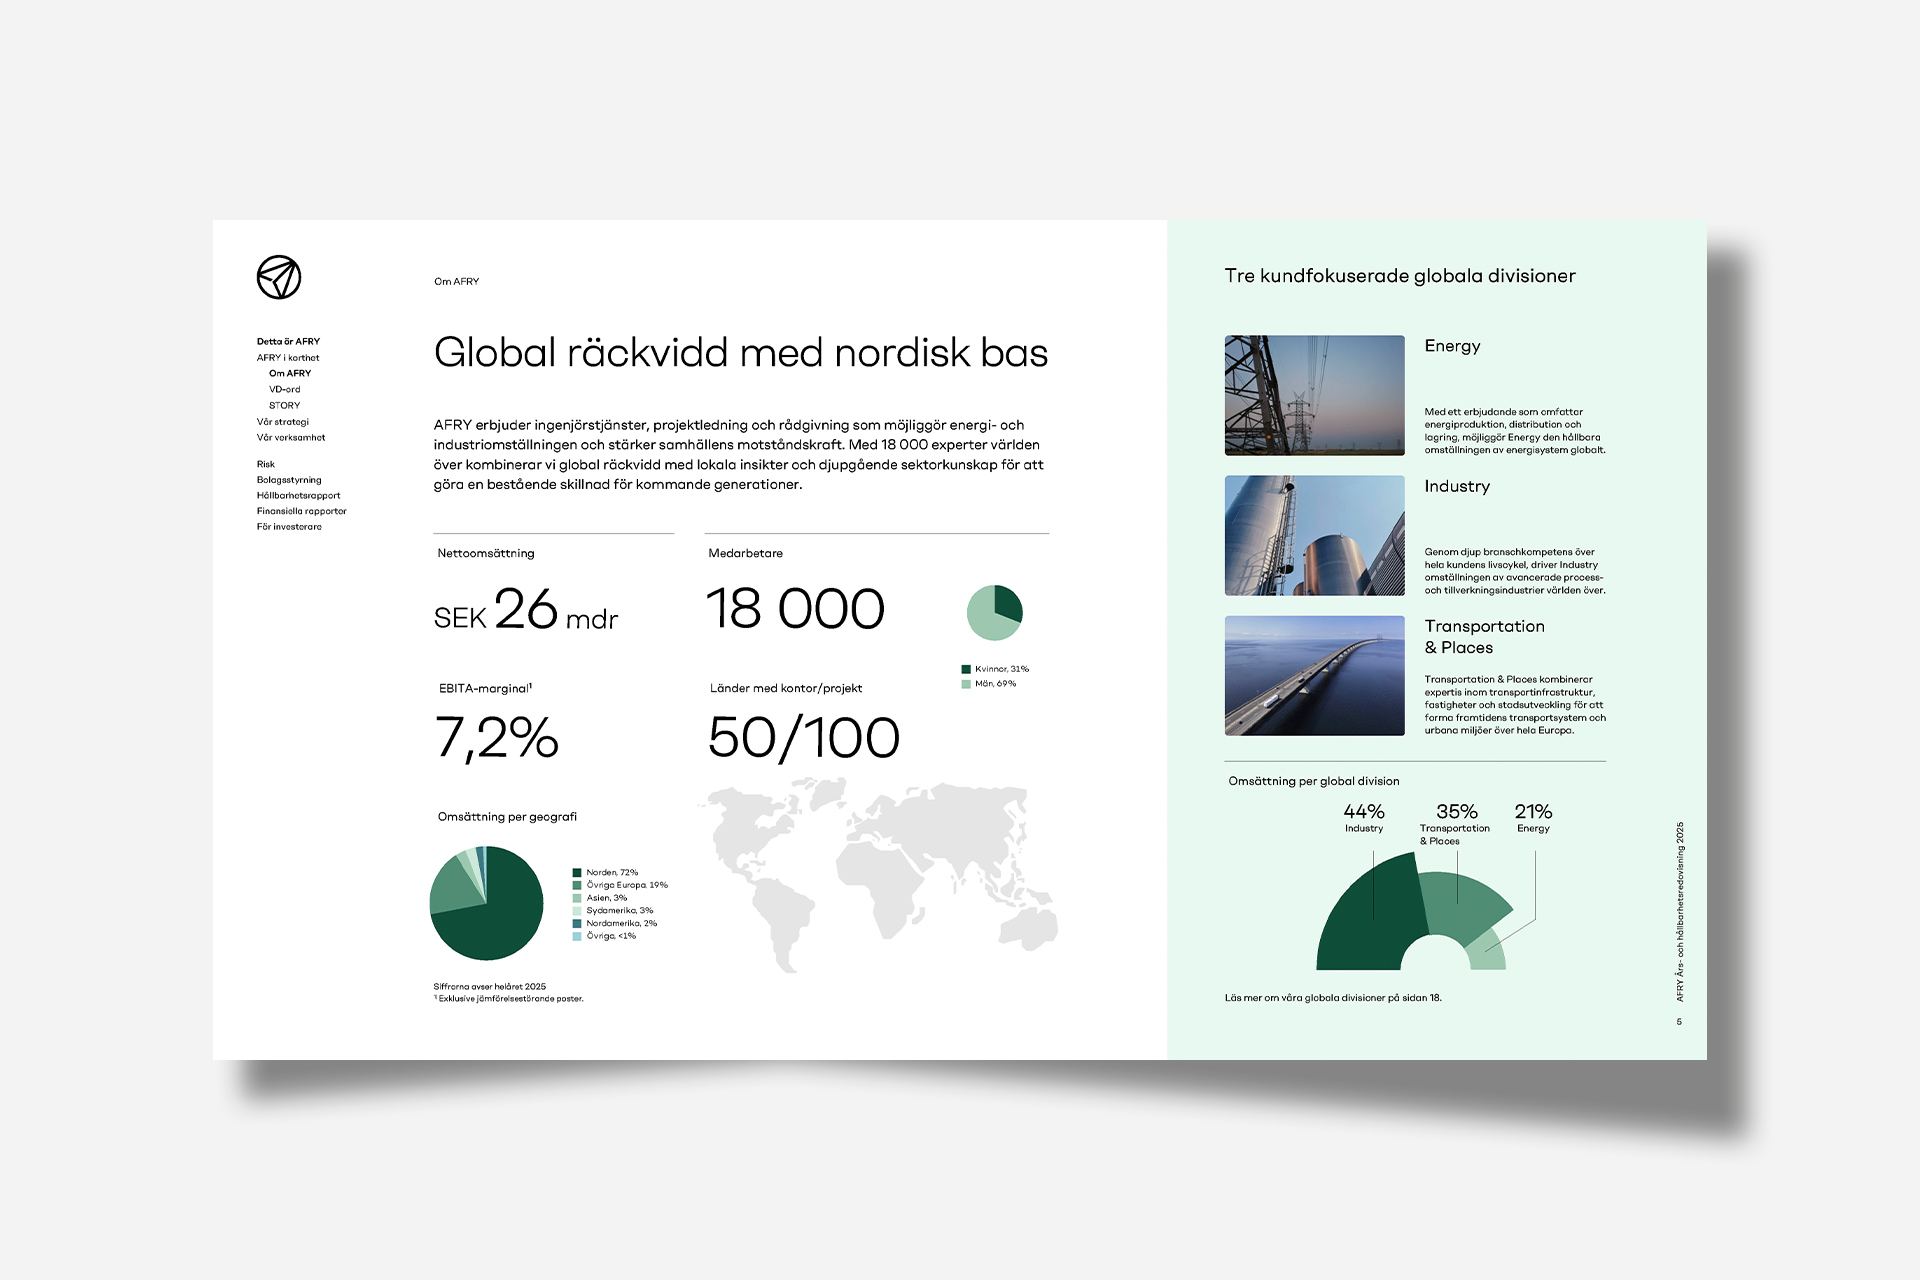
Task: Click the gender split pie chart
Action: [x=995, y=613]
